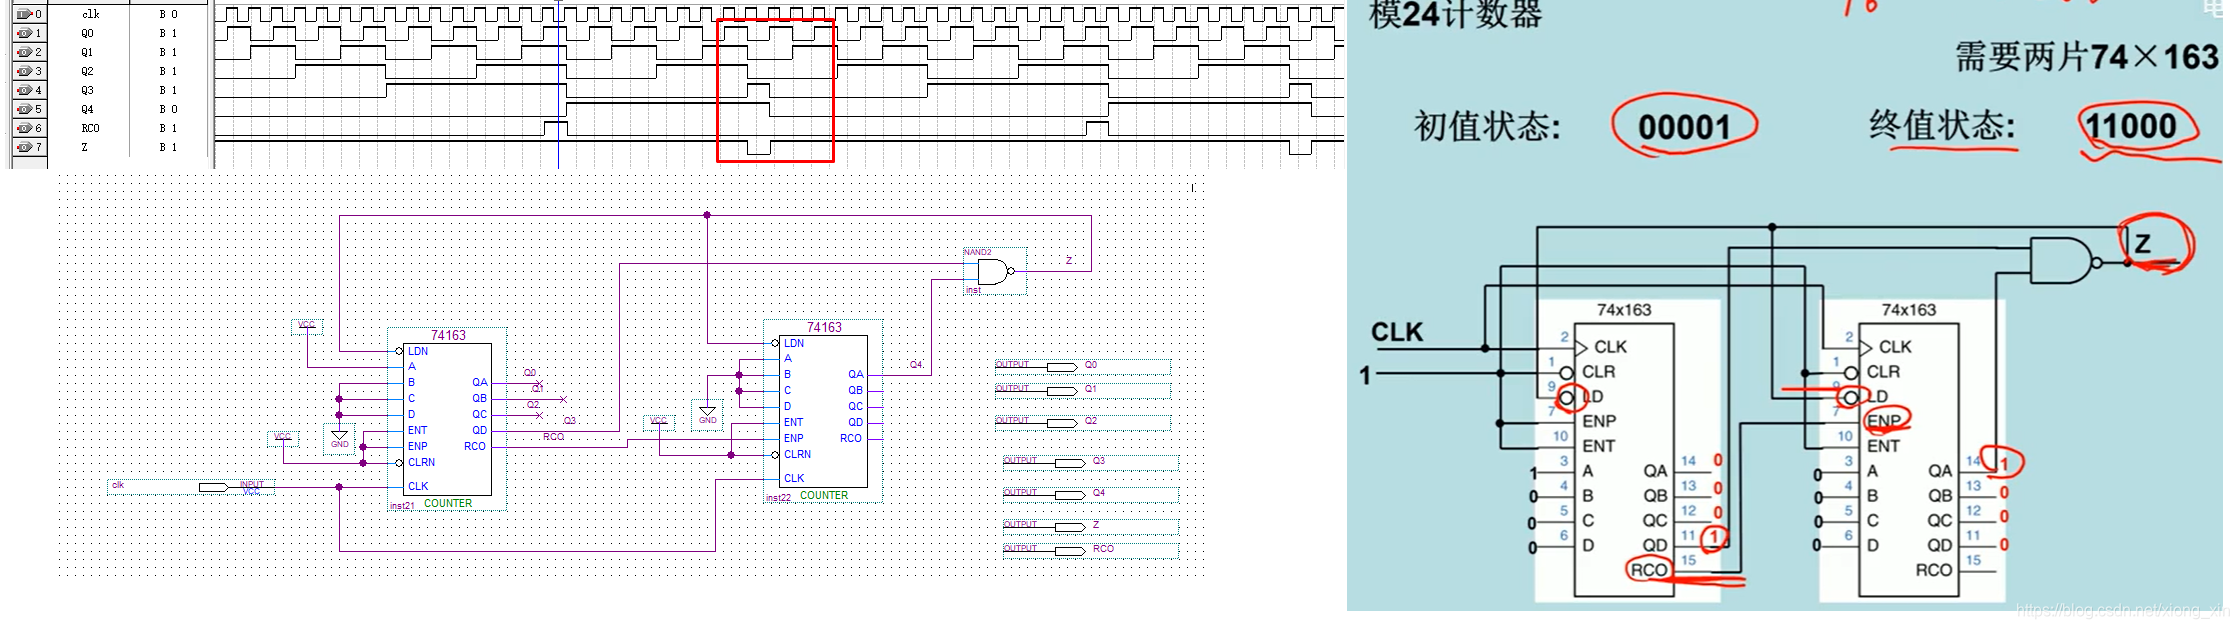Viewport: 2239px width, 629px height.
Task: Select the RCO output pin symbol
Action: coord(1068,551)
